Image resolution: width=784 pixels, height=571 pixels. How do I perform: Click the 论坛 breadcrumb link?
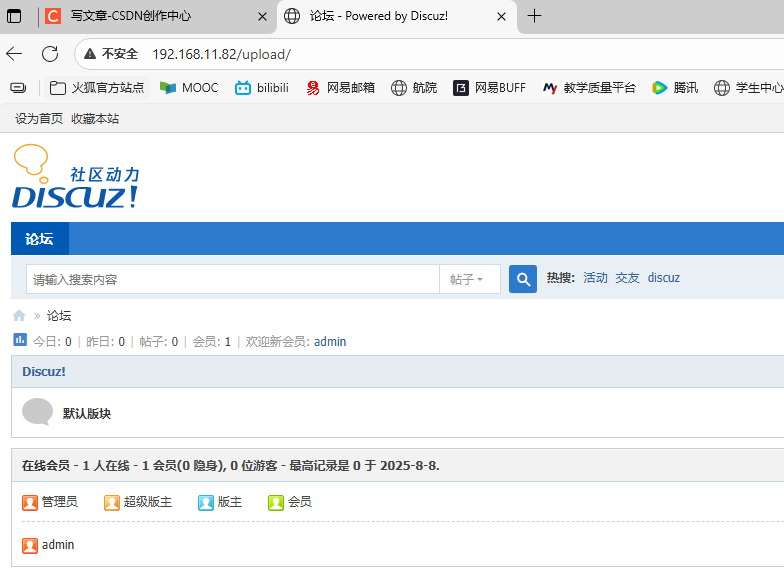point(59,316)
